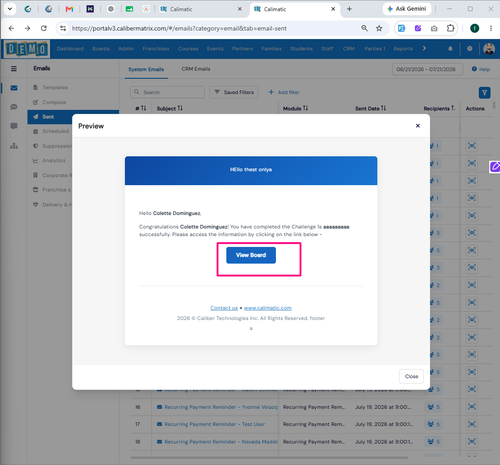Viewport: 500px width, 465px height.
Task: Click the horizontal scrollbar below the table
Action: (x=269, y=458)
